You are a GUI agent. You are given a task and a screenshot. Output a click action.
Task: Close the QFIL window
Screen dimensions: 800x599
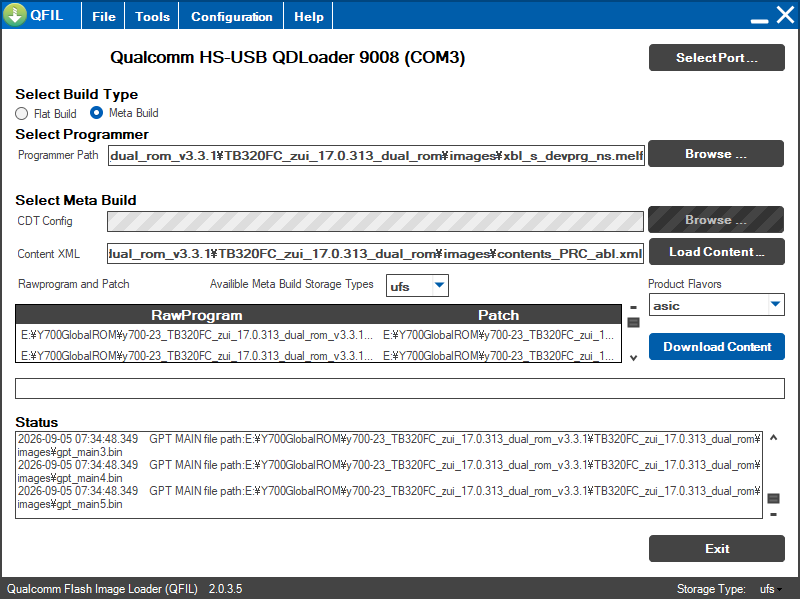pyautogui.click(x=785, y=15)
